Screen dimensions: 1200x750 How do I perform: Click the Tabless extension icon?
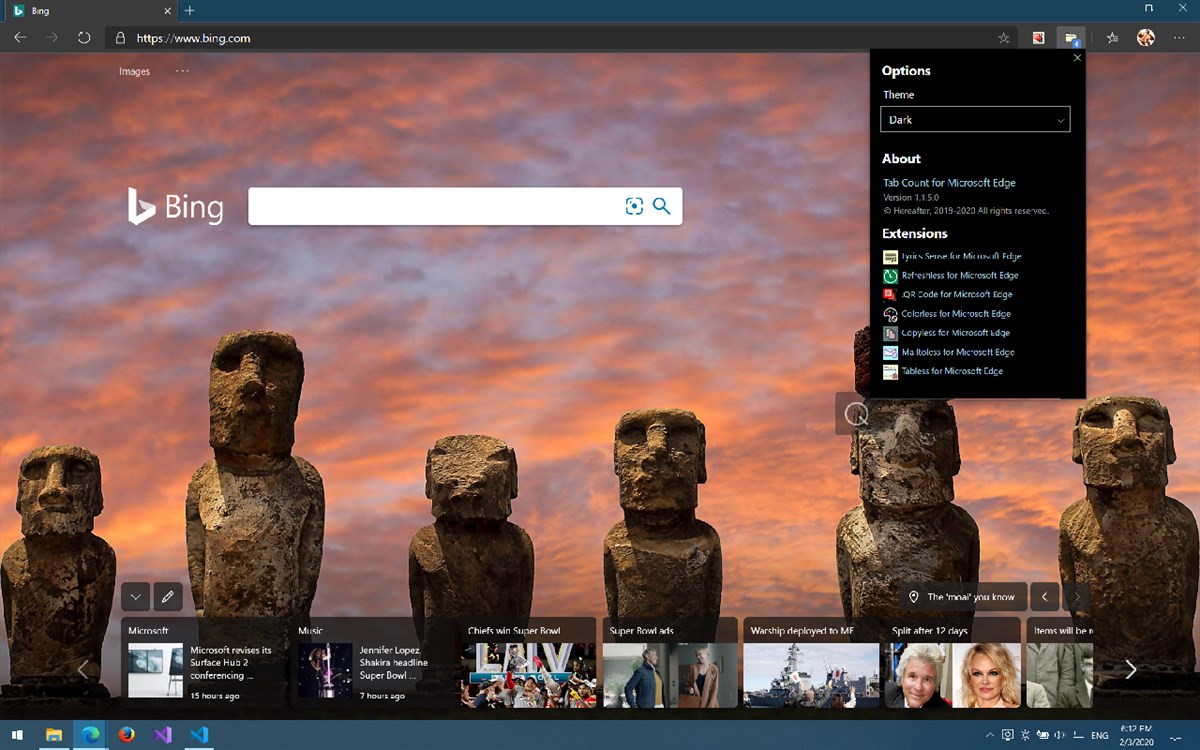890,371
